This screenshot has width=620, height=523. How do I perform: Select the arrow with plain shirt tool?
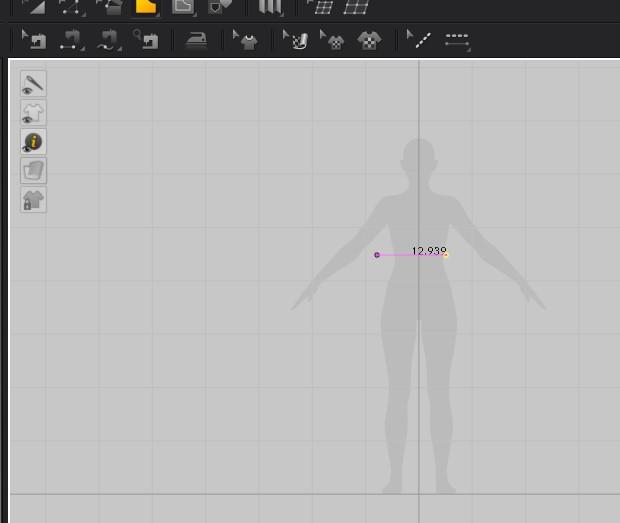coord(246,40)
